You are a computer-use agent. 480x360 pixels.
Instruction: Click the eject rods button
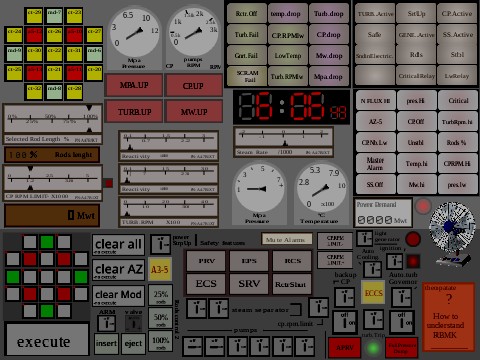tap(133, 344)
